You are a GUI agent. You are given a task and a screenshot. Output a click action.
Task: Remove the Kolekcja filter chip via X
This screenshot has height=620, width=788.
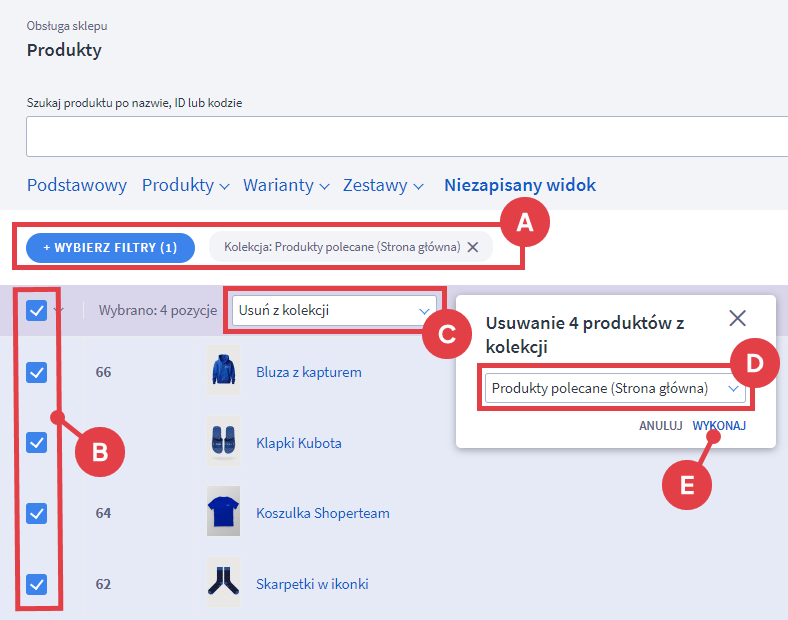coord(473,247)
